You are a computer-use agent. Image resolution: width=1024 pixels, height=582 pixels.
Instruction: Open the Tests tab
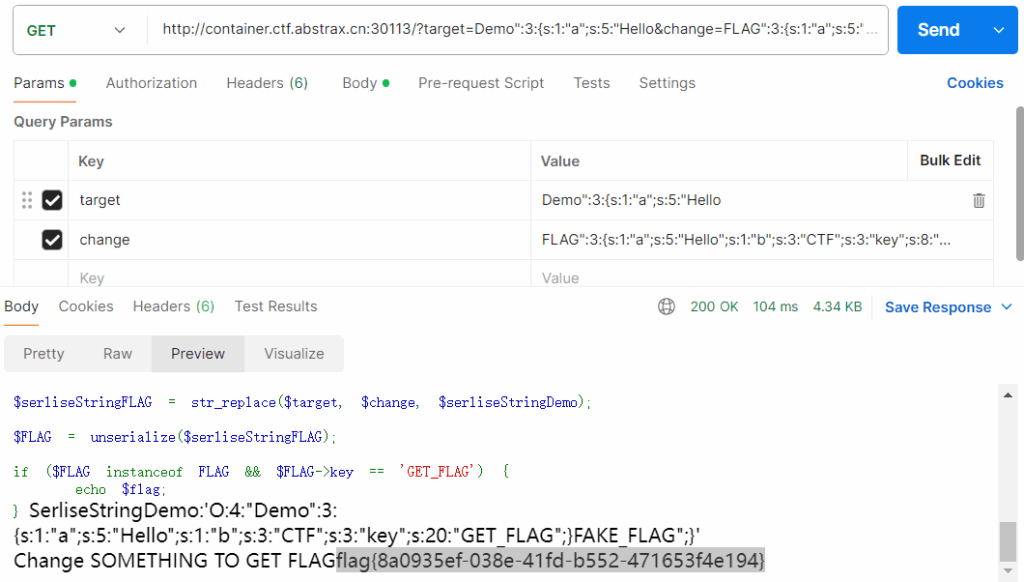591,83
